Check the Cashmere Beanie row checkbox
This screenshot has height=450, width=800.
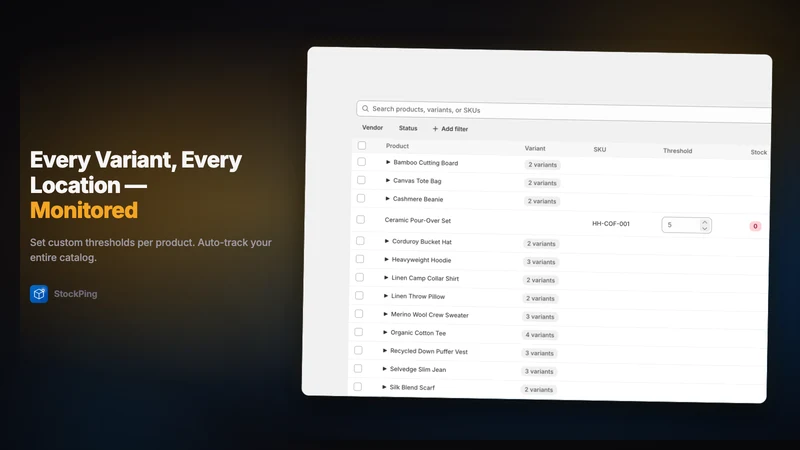(361, 198)
